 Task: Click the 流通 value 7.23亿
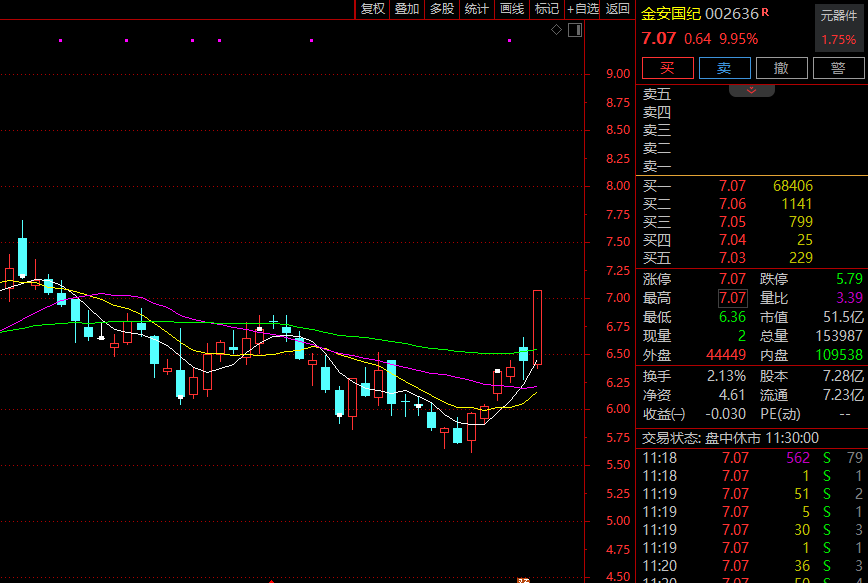click(x=843, y=395)
